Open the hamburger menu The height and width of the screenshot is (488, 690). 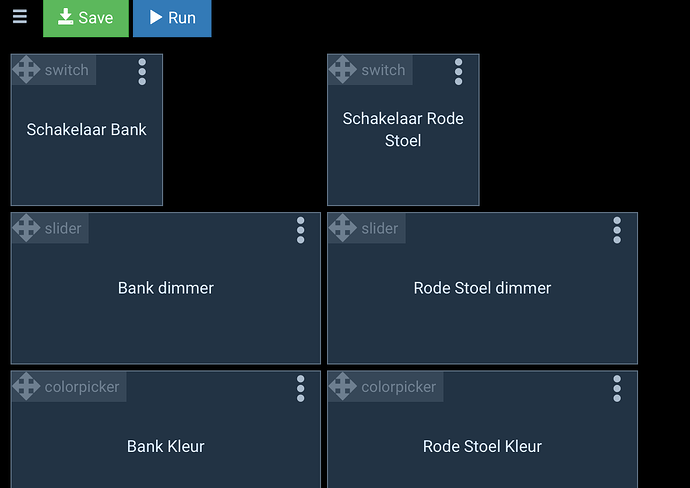pyautogui.click(x=20, y=17)
